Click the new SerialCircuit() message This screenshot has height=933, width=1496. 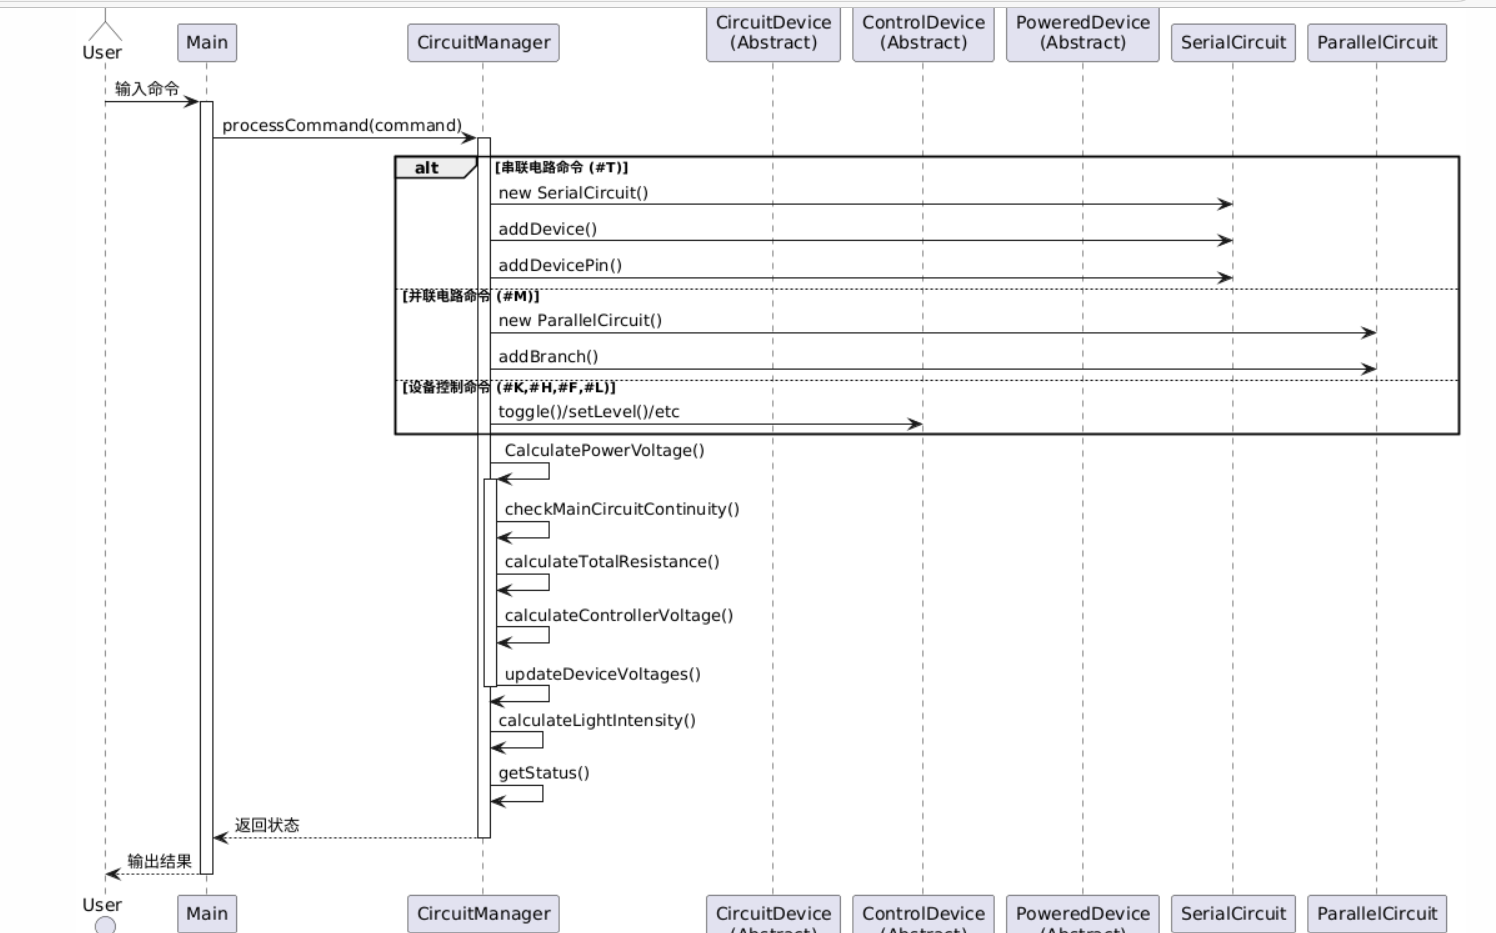tap(573, 193)
